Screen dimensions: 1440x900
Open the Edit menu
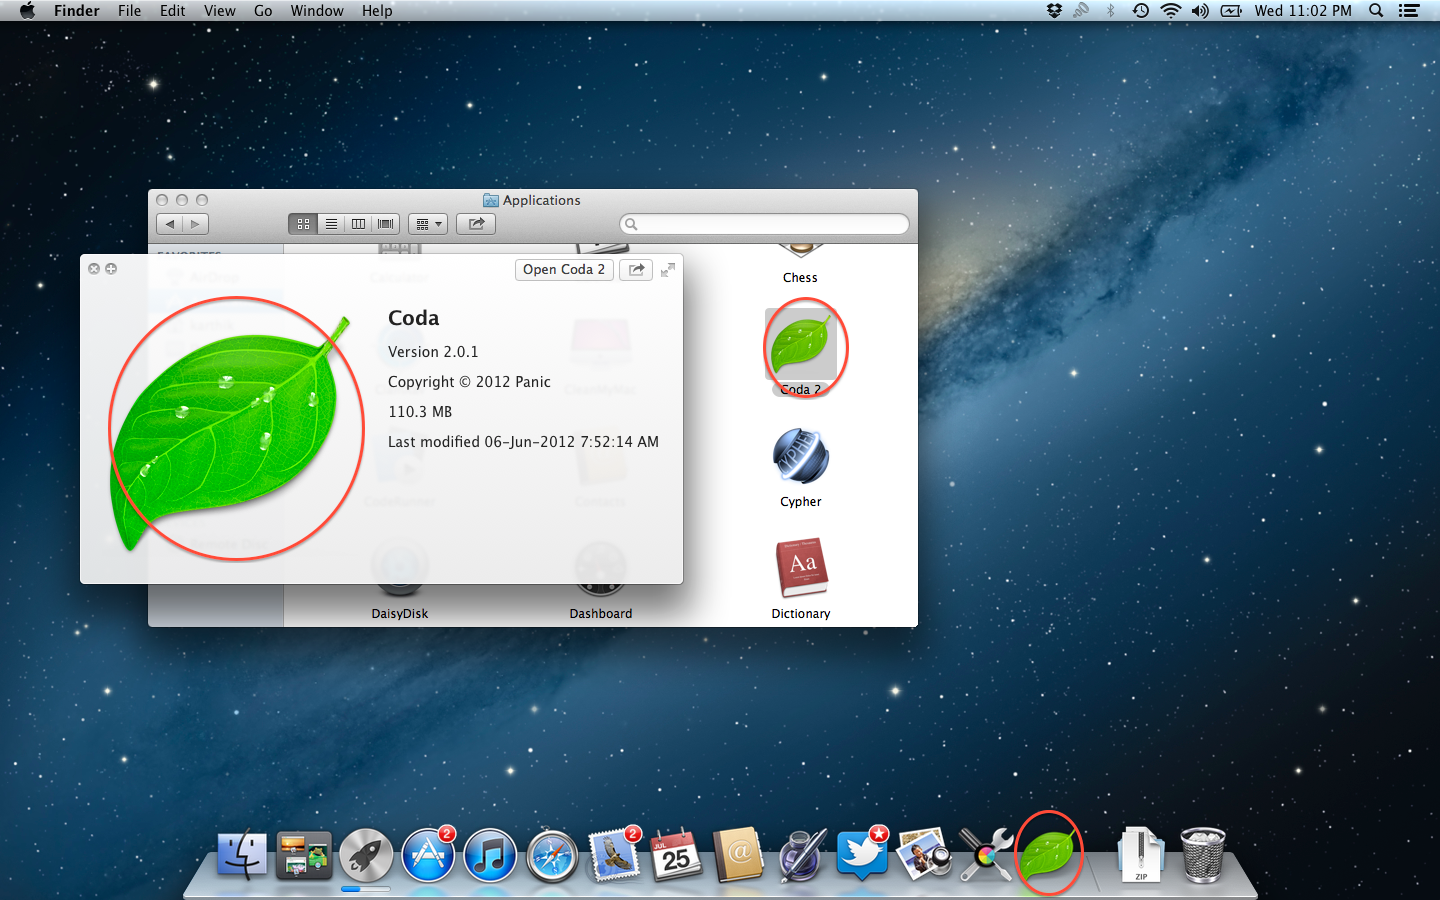click(172, 11)
